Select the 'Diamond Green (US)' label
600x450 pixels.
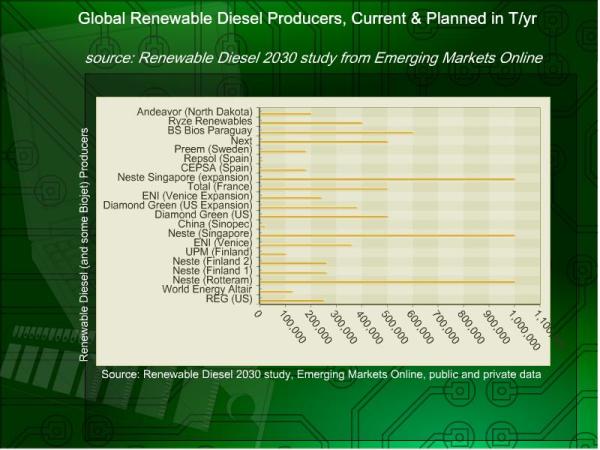coord(203,214)
